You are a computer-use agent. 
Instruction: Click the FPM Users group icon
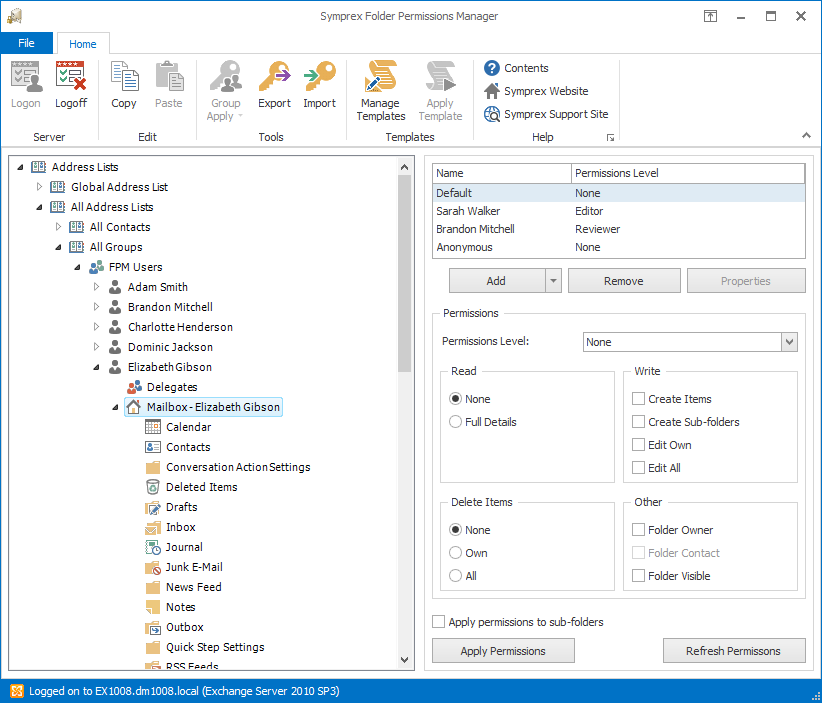coord(96,267)
